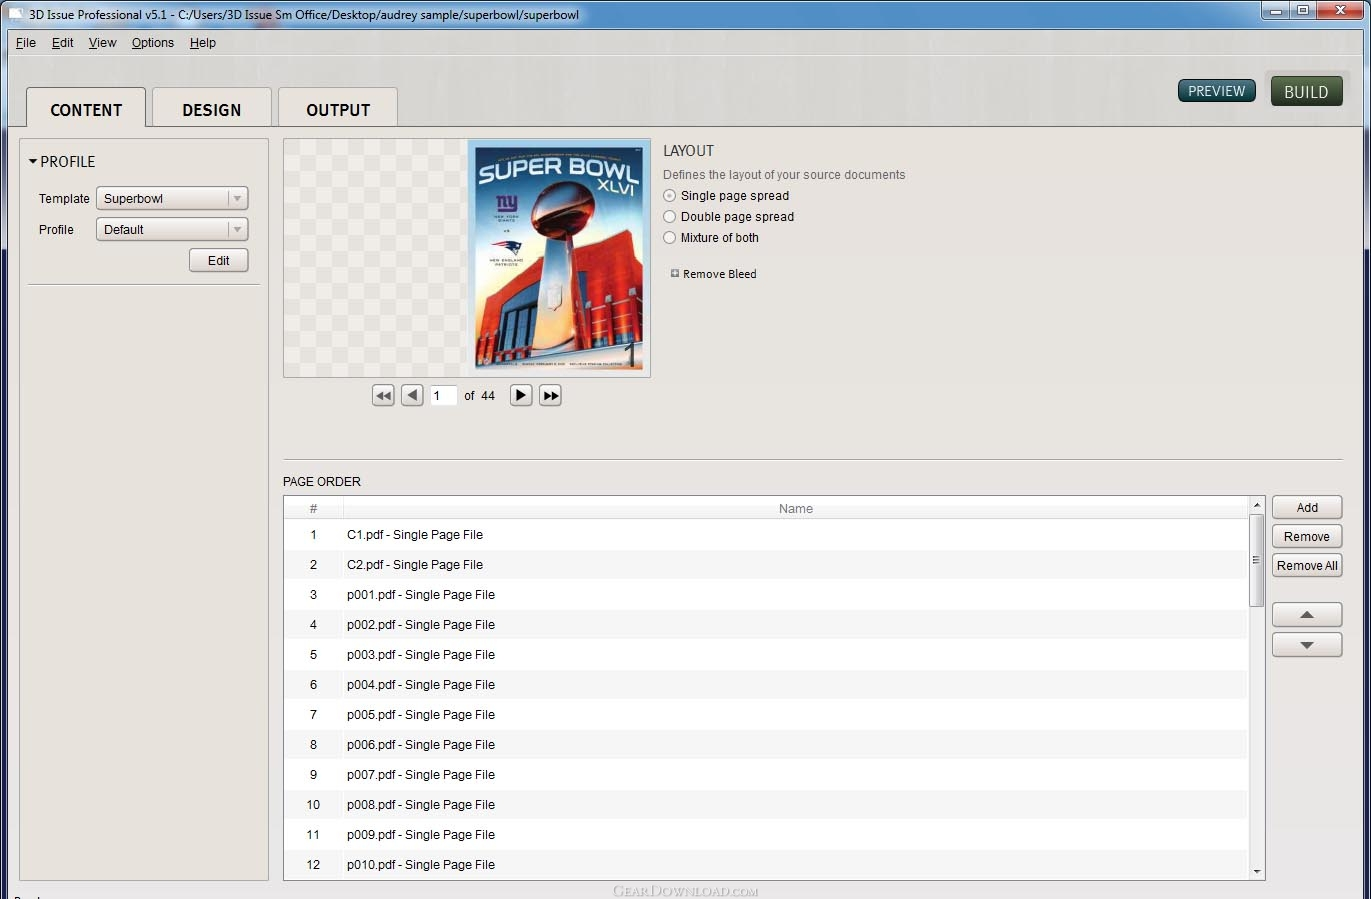Click the # column header
1371x899 pixels.
point(313,508)
